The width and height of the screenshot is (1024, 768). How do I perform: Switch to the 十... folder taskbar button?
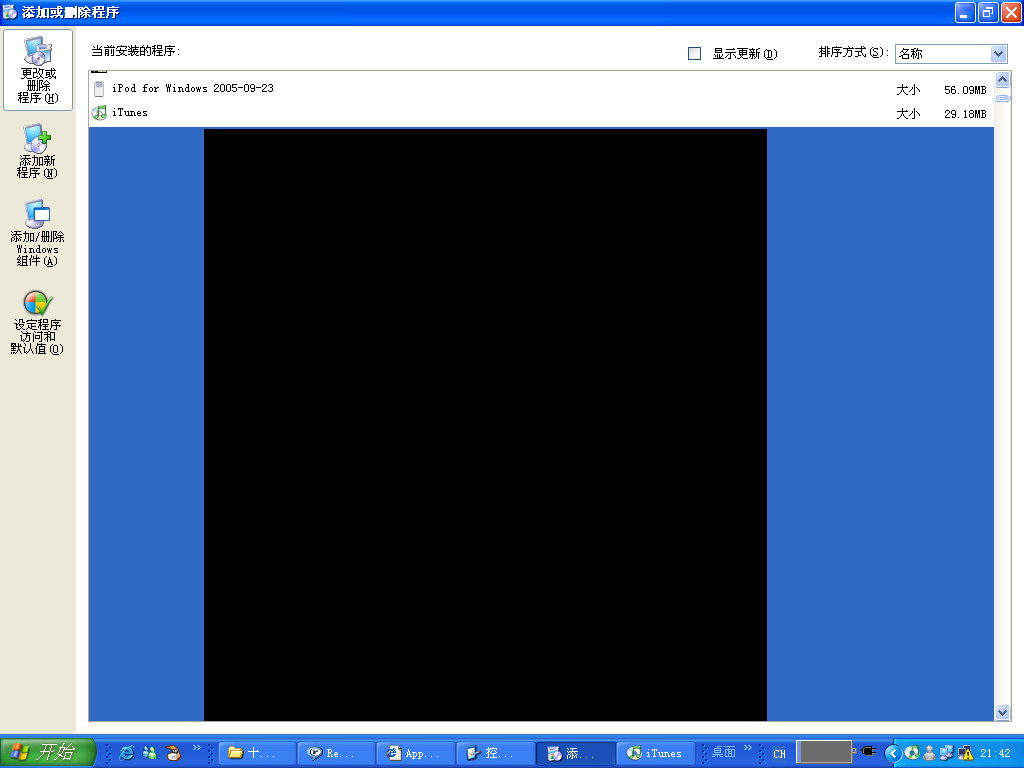[257, 753]
